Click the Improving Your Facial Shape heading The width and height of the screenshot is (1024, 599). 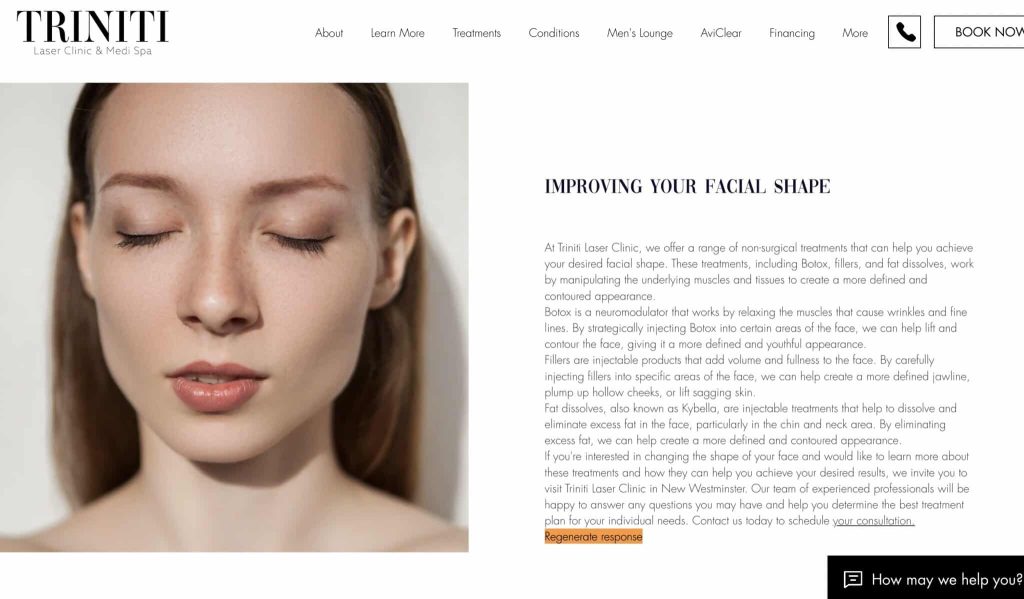(x=687, y=187)
